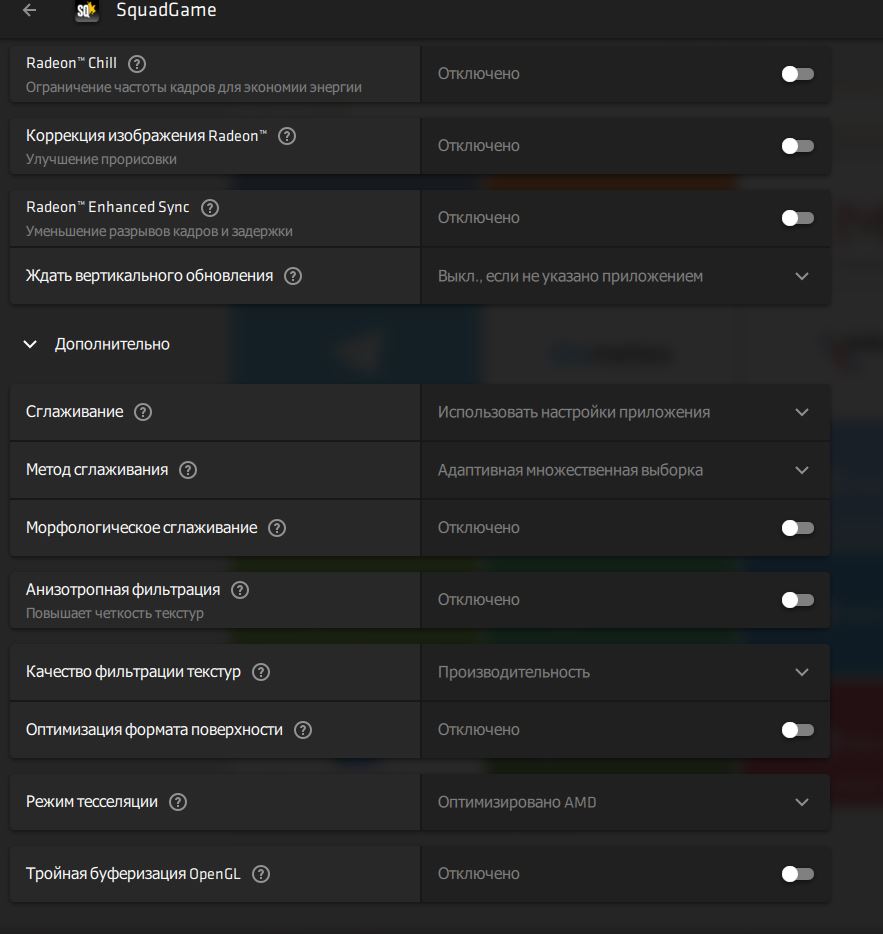Enable Оптимизация формата поверхности switch
The image size is (883, 934).
coord(797,730)
